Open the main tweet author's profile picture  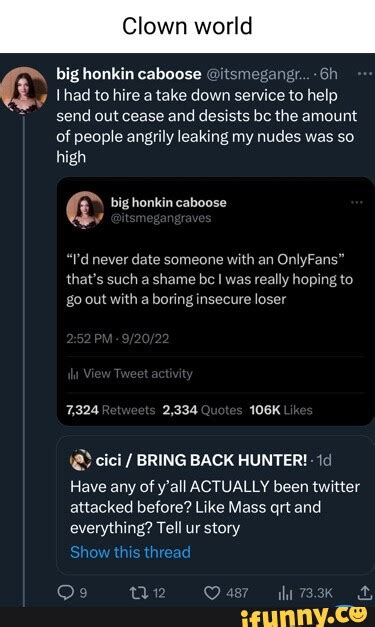point(24,90)
